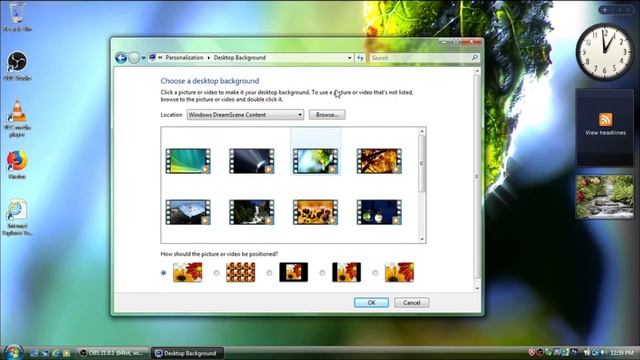Click the volume speaker tray icon

[x=603, y=353]
